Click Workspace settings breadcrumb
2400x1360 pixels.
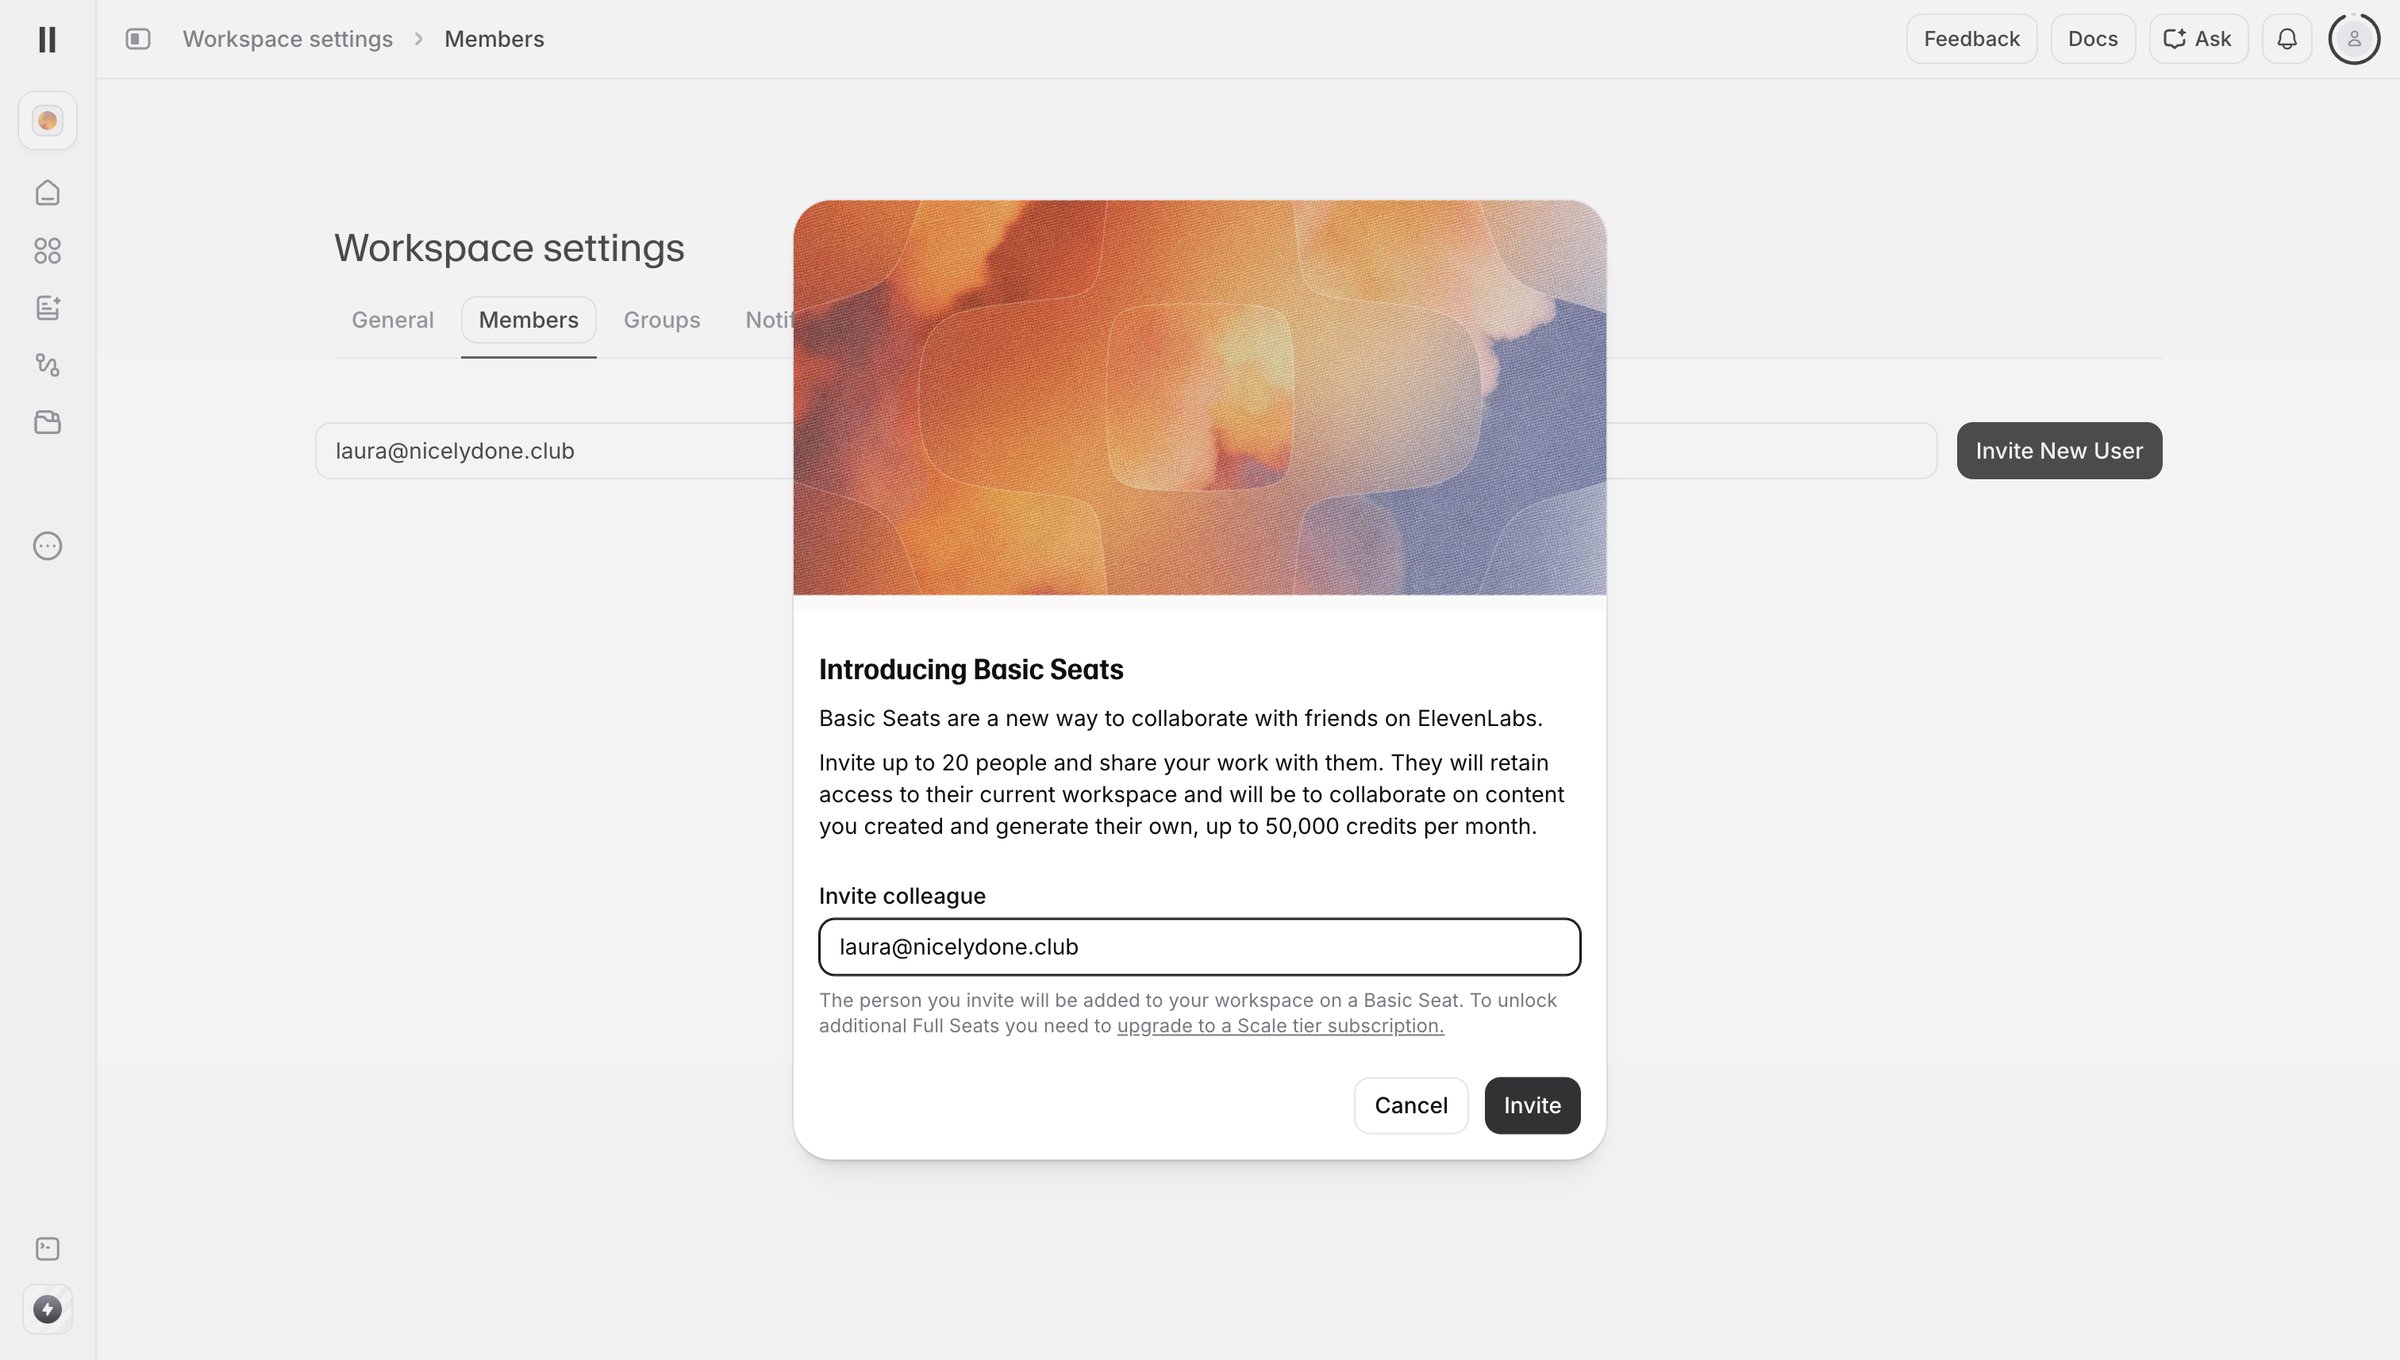coord(287,39)
